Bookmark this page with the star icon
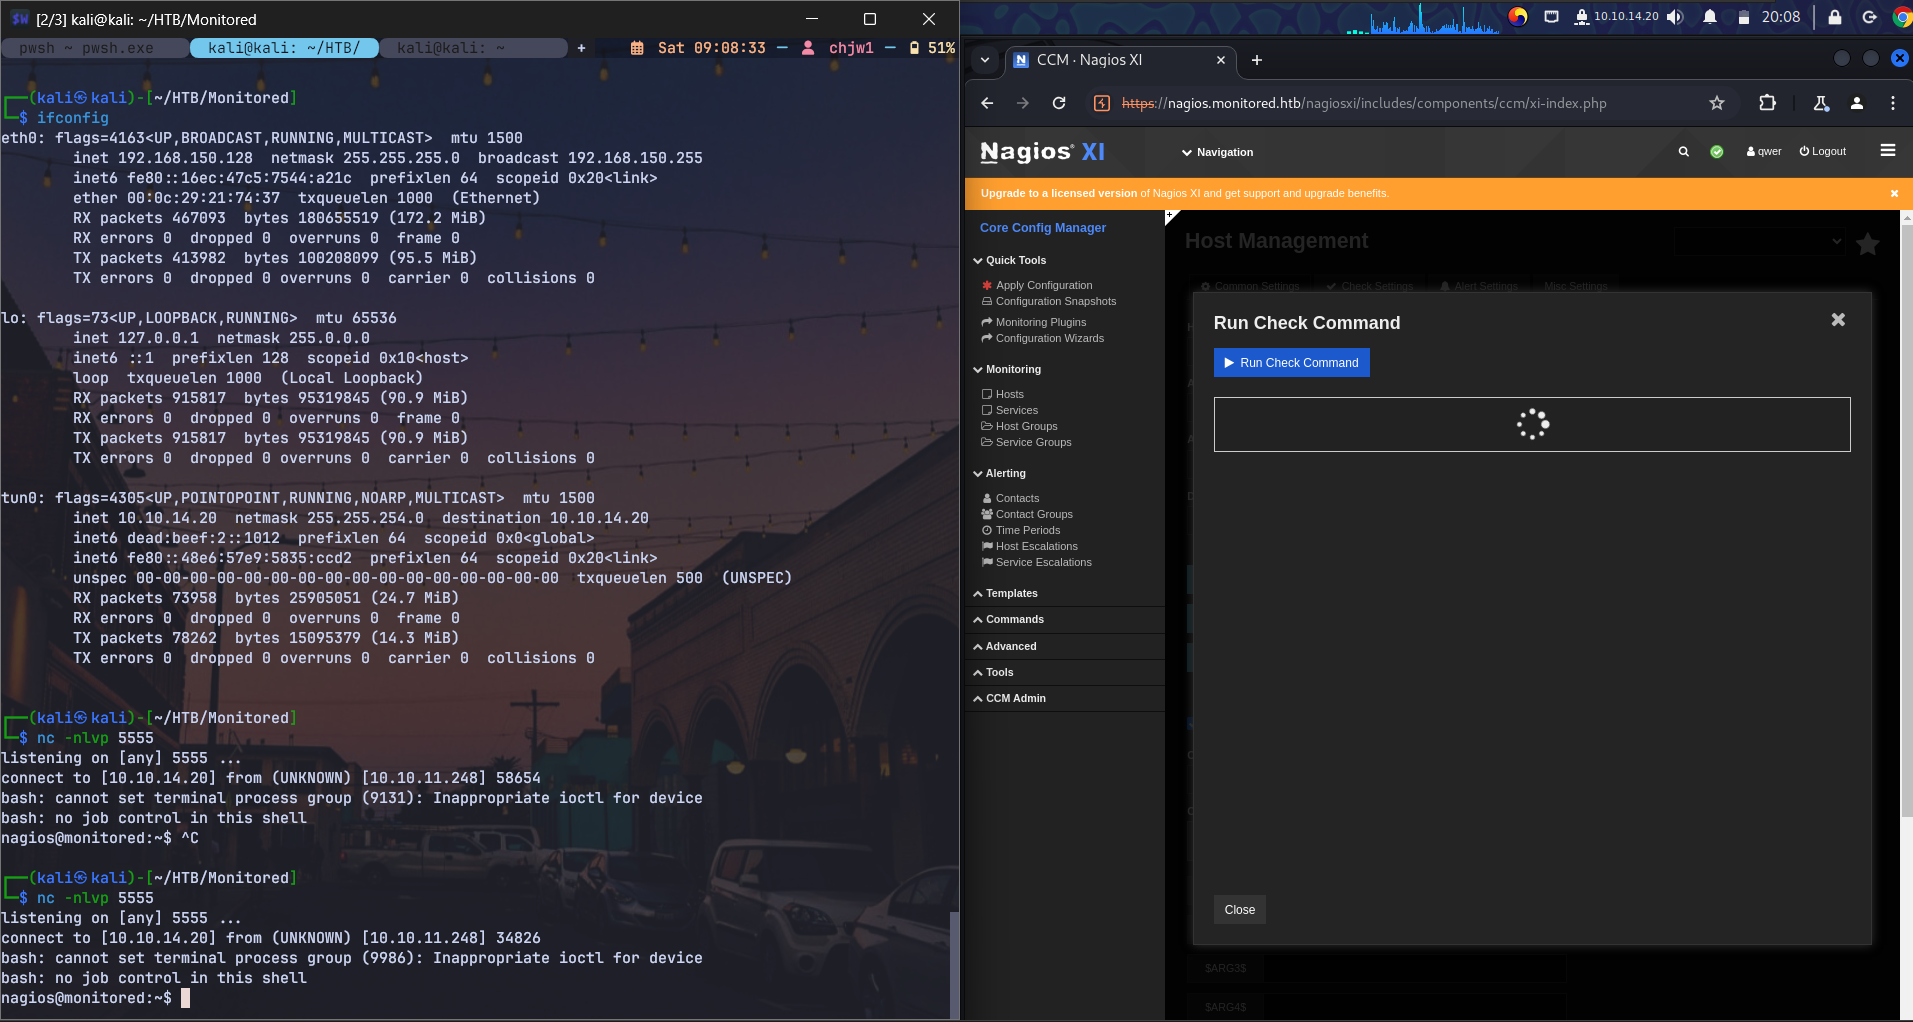This screenshot has height=1022, width=1913. click(x=1717, y=103)
